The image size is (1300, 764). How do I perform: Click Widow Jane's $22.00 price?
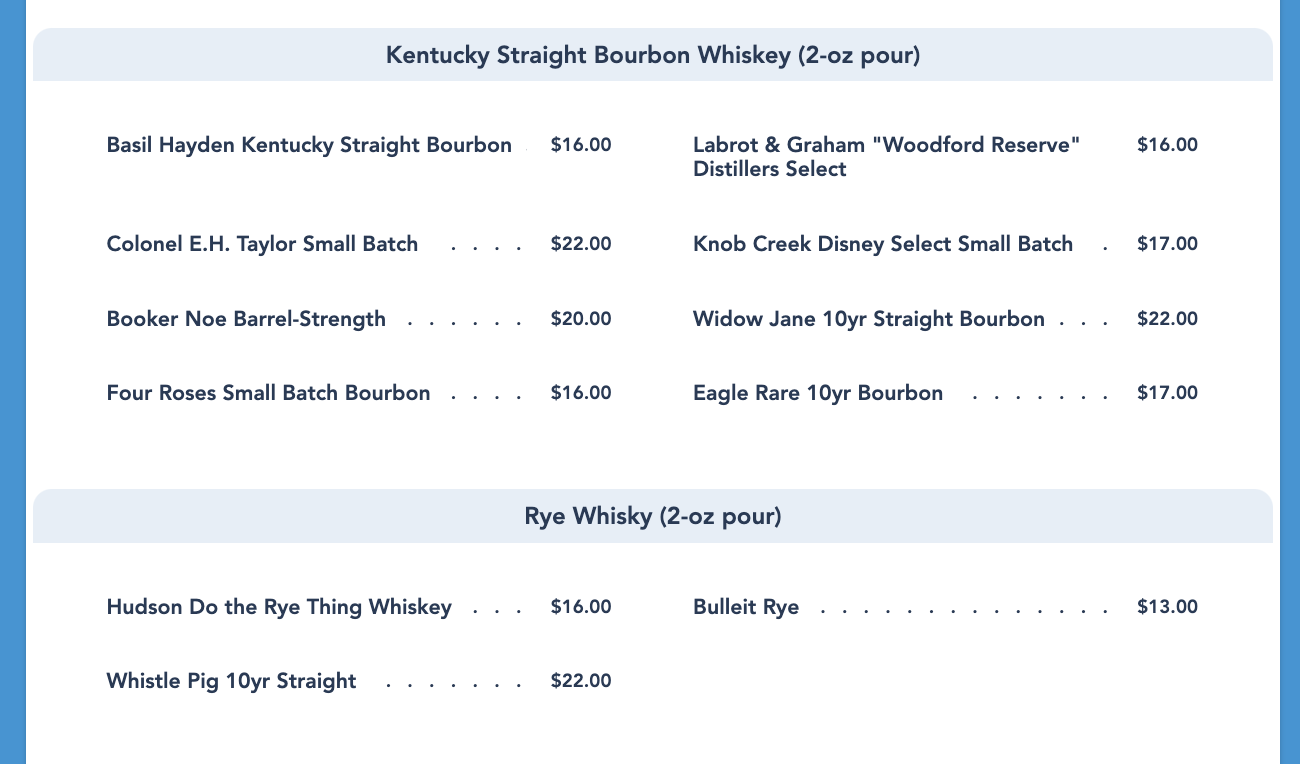coord(1167,319)
